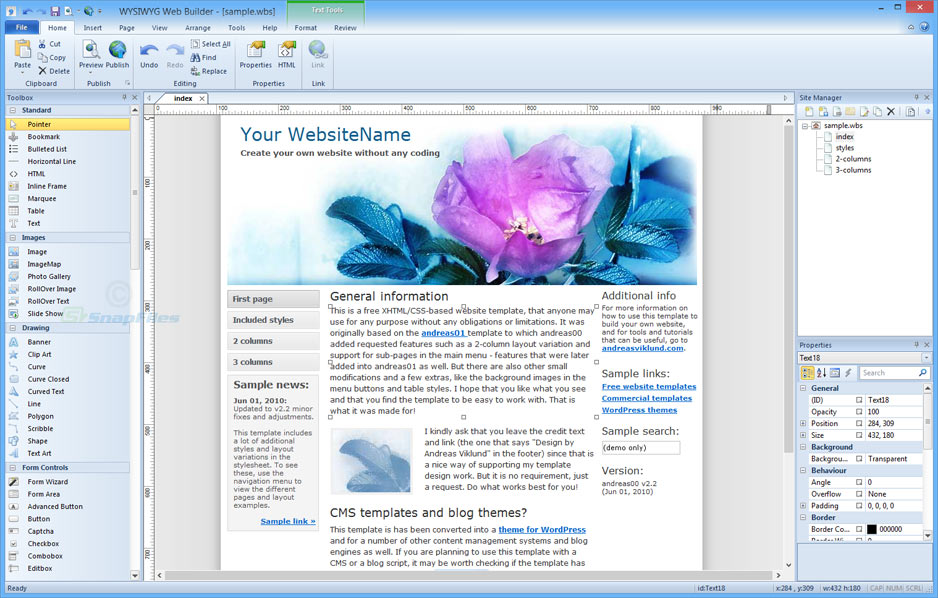Expand the Position property row
Viewport: 938px width, 598px height.
pyautogui.click(x=804, y=424)
